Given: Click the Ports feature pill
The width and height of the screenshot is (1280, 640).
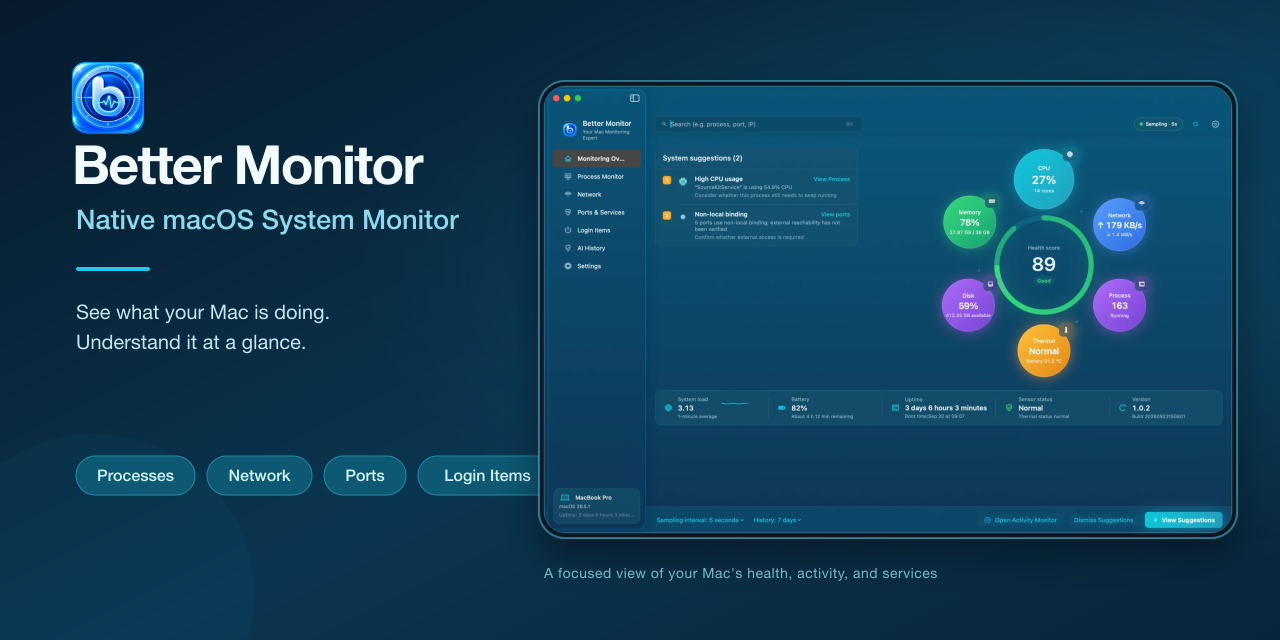Looking at the screenshot, I should [365, 475].
